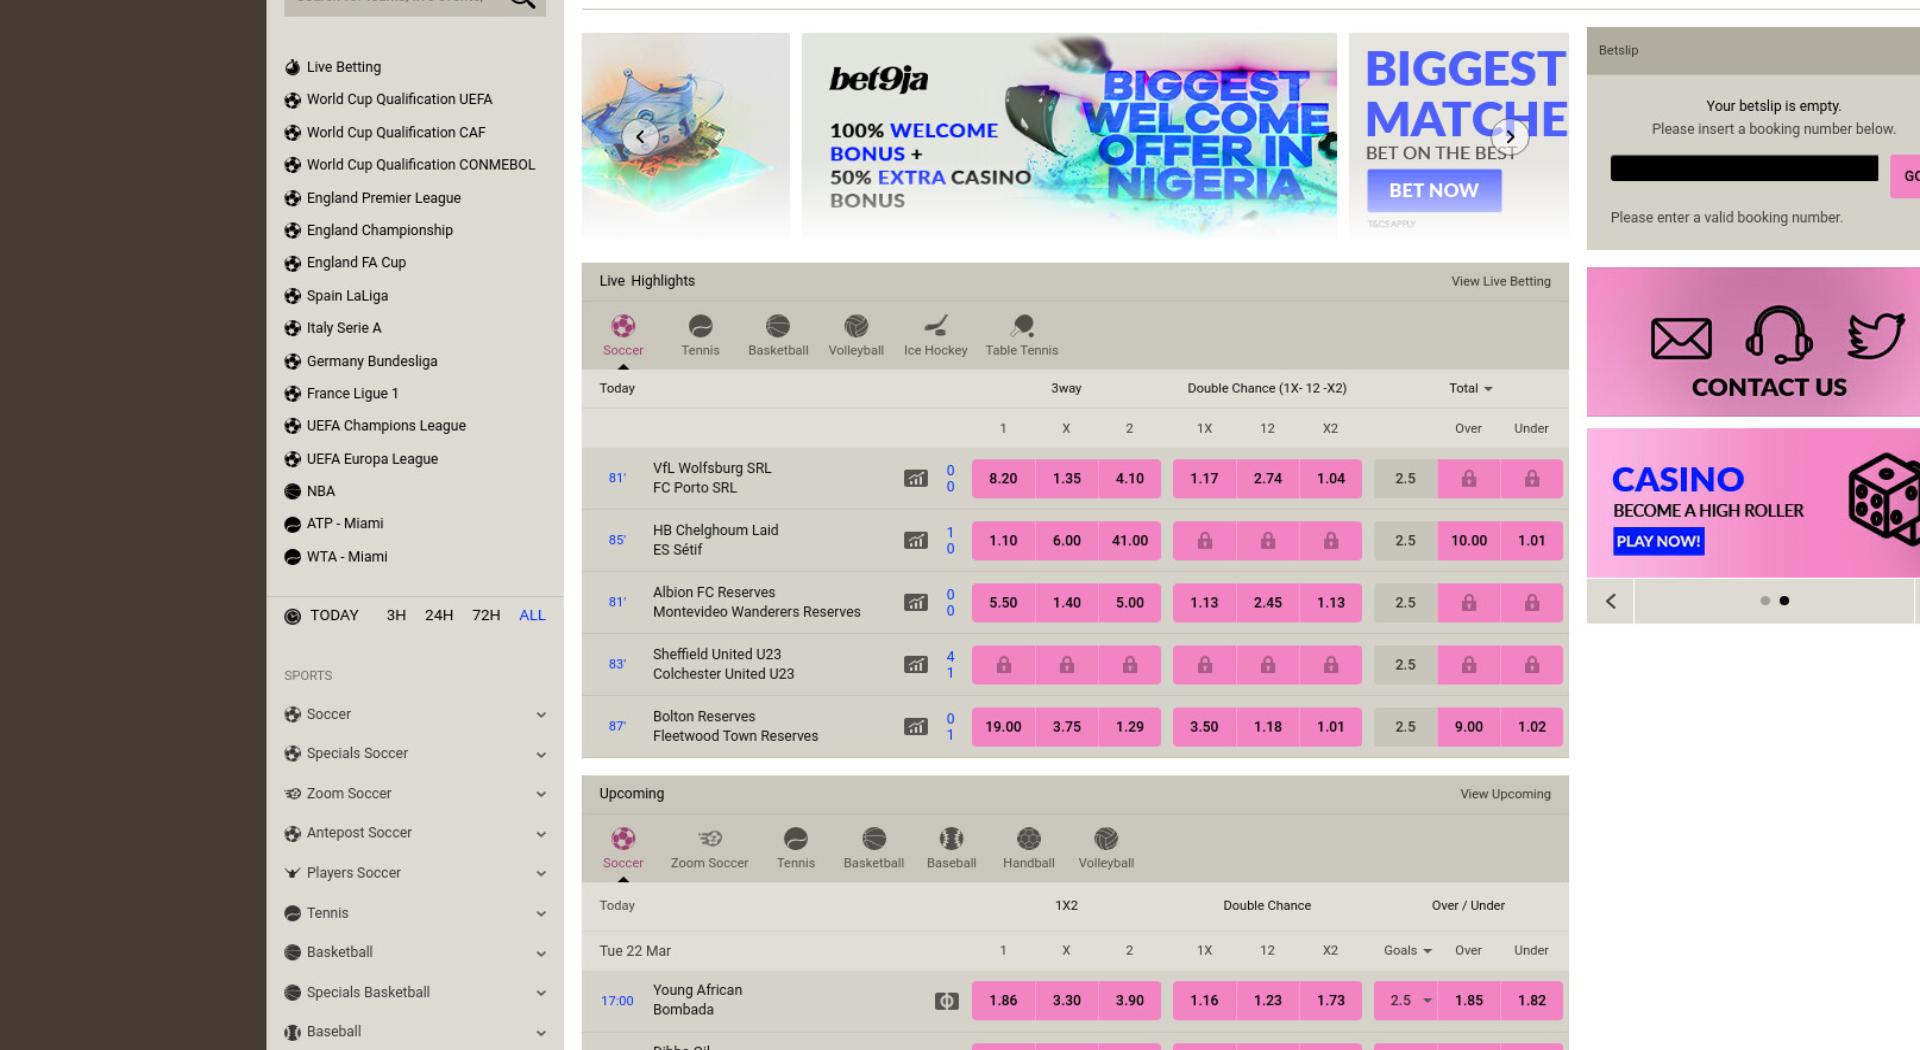Select Ice Hockey icon in Live Highlights
Screen dimensions: 1920x1050
click(936, 326)
